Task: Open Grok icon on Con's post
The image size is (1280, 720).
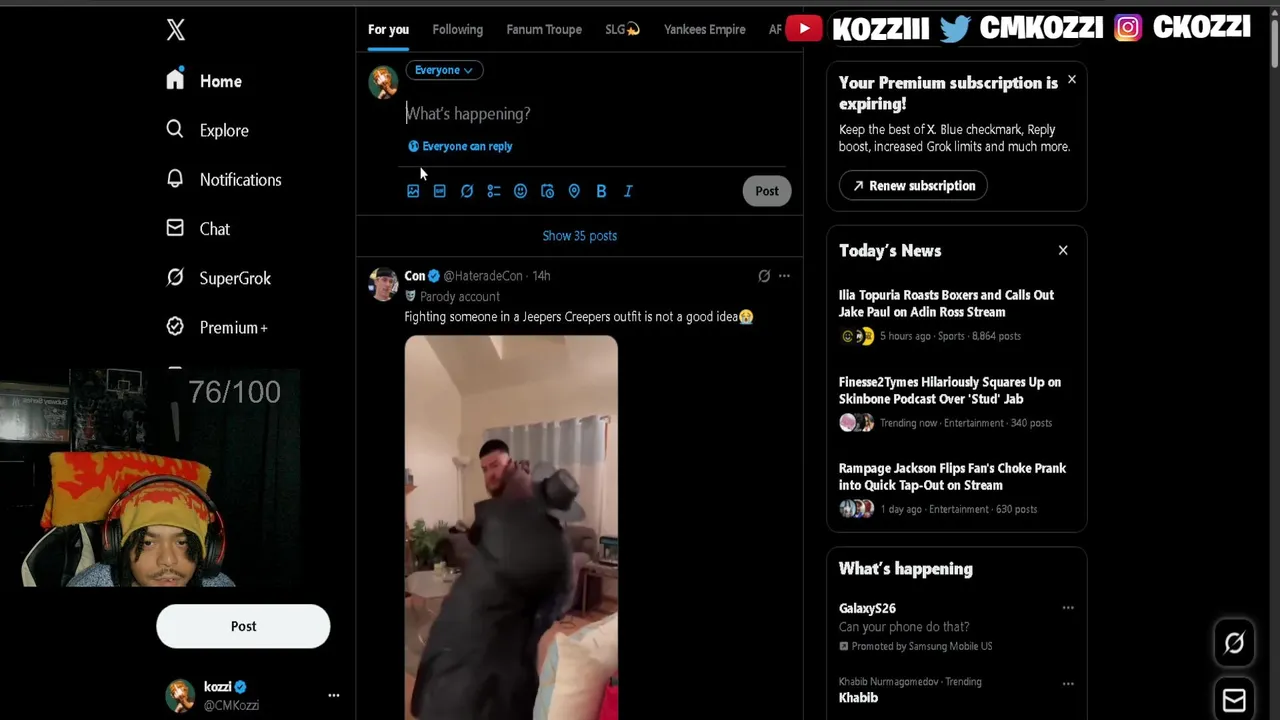Action: [764, 276]
